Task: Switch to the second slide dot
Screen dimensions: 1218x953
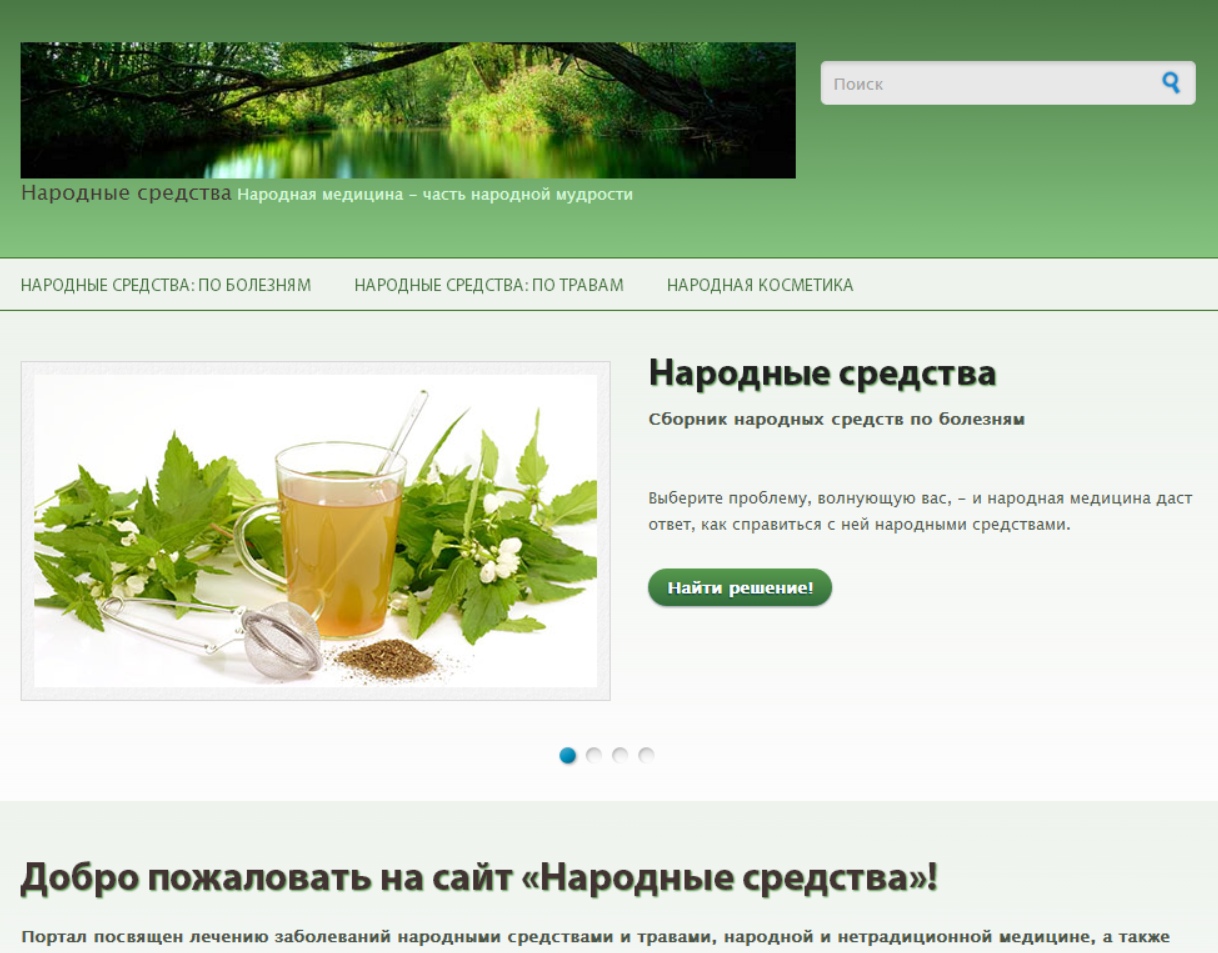Action: (594, 755)
